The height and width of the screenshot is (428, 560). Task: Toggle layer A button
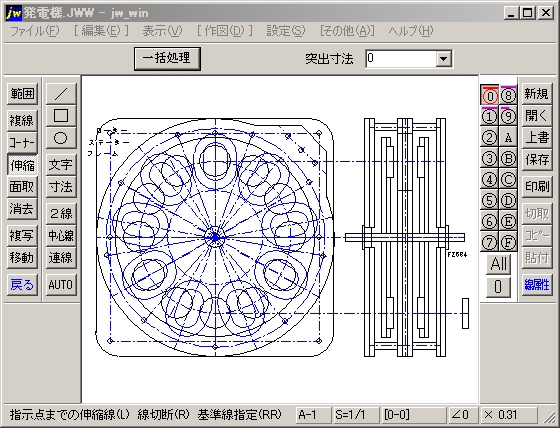coord(508,138)
